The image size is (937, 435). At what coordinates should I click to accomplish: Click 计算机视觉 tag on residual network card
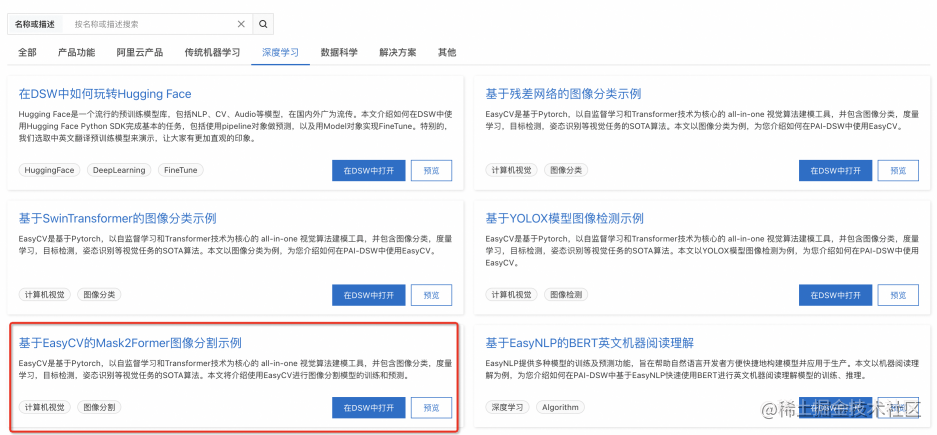point(511,170)
